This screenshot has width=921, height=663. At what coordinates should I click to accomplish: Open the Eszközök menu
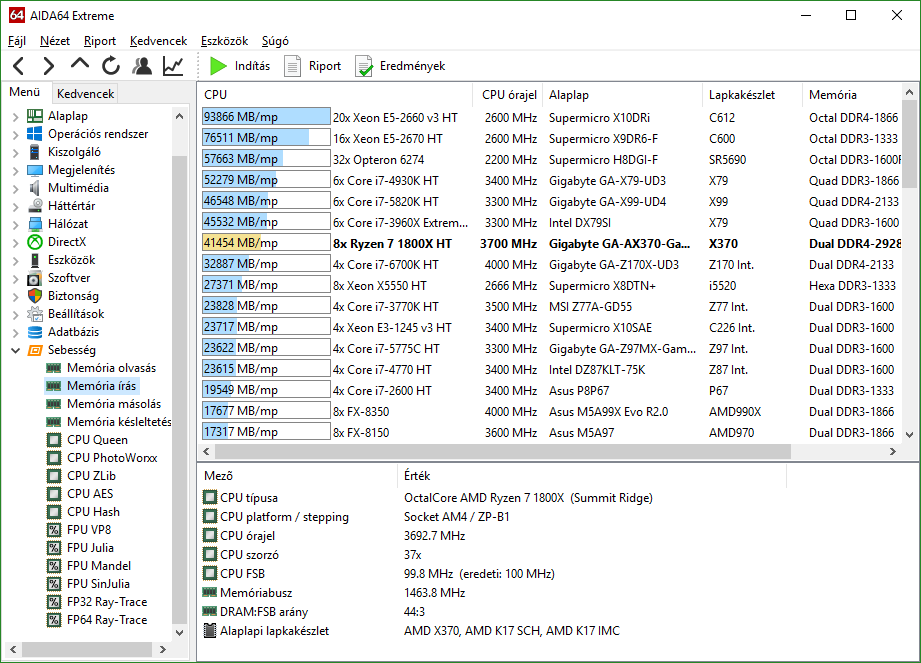[224, 41]
